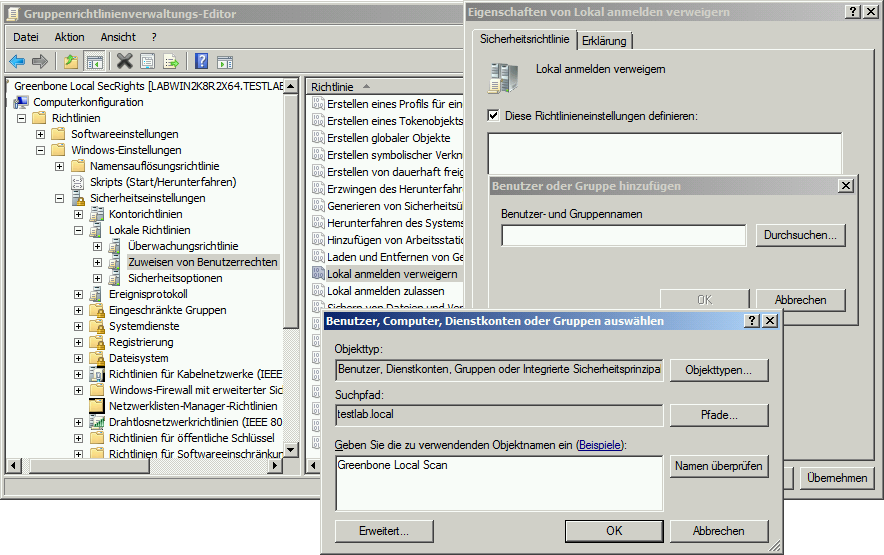Expand the Kontorichtlinien tree node

pos(79,214)
